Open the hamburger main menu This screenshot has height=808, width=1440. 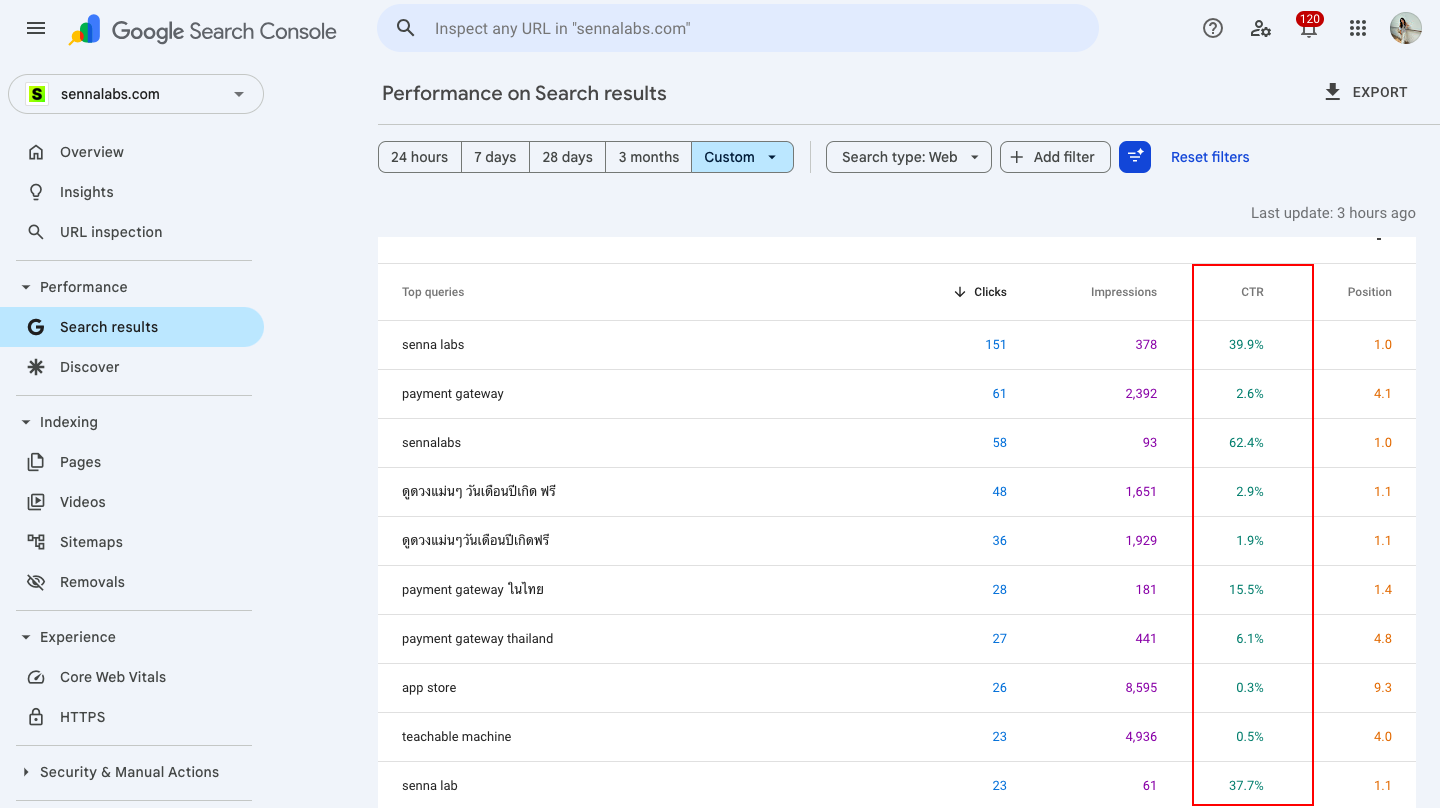(x=36, y=28)
